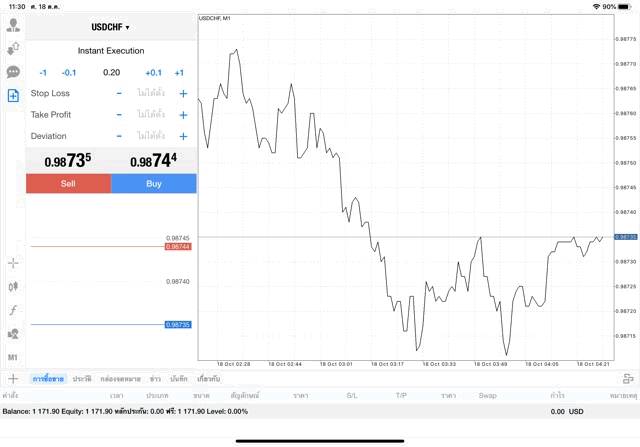Open the candlestick chart type icon
640x447 pixels.
click(13, 287)
